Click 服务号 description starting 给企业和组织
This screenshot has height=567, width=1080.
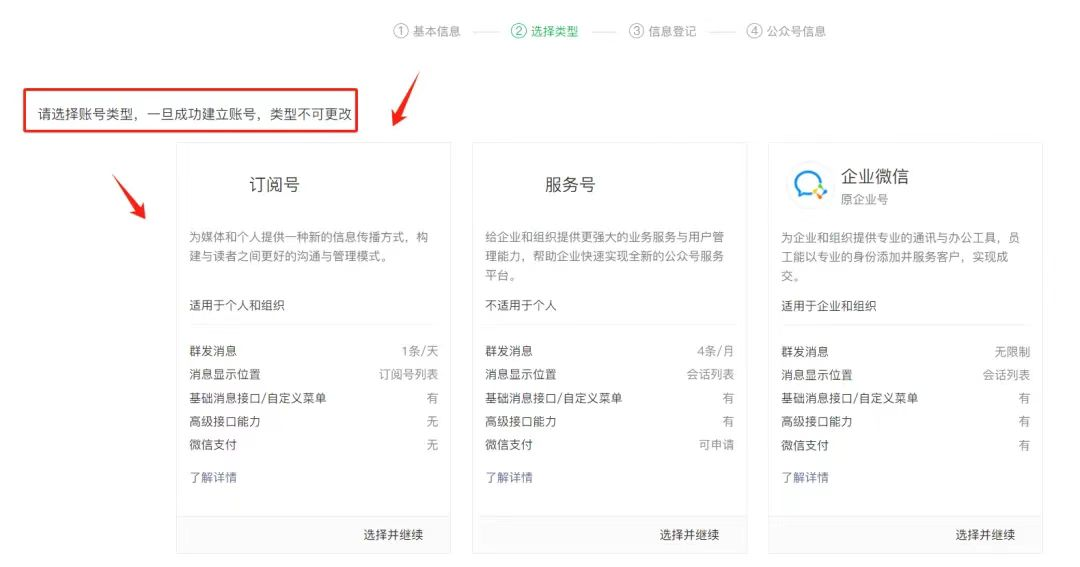605,256
